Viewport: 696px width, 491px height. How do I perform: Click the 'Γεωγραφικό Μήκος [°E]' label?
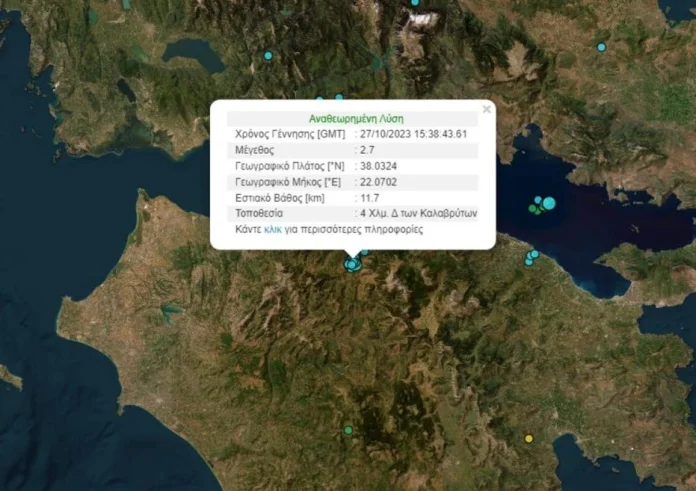point(288,182)
